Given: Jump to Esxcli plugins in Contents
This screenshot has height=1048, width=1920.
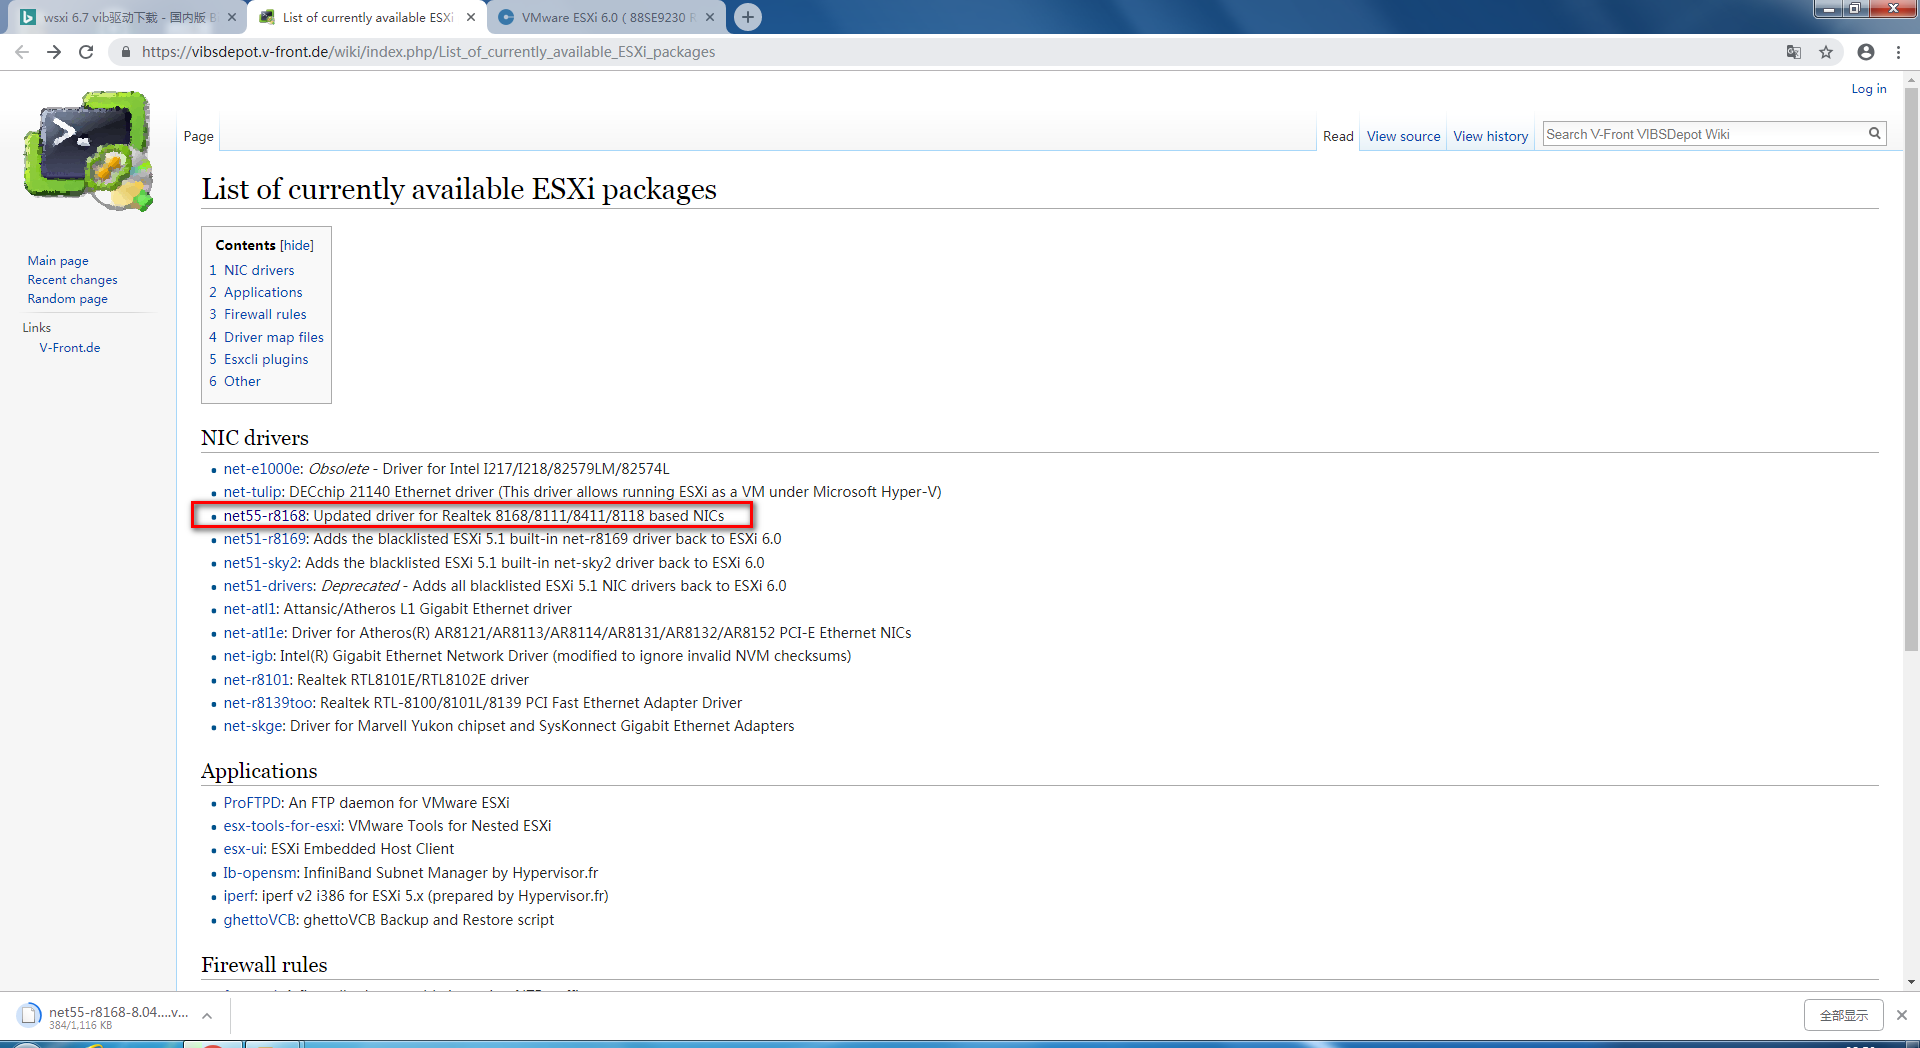Looking at the screenshot, I should (266, 359).
